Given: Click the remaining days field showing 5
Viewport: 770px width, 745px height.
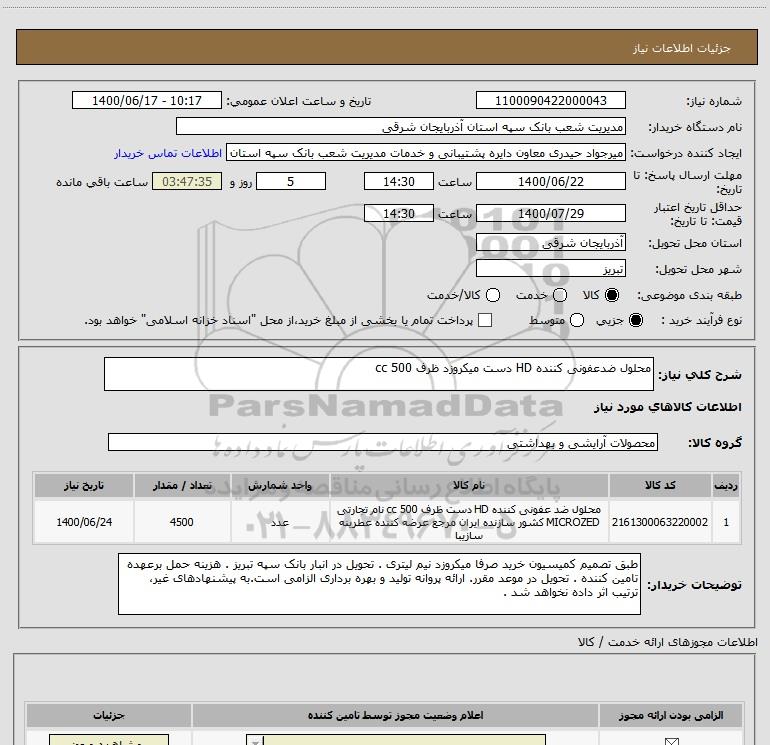Looking at the screenshot, I should coord(291,182).
